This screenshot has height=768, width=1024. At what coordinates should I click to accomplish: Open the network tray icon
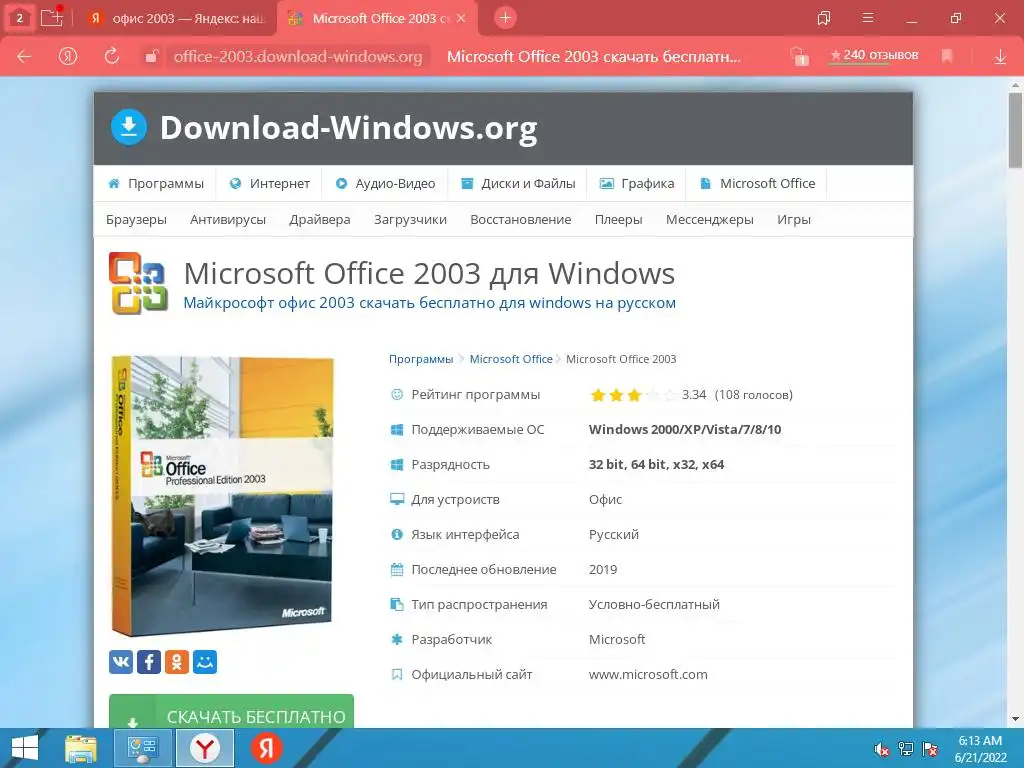(x=906, y=749)
